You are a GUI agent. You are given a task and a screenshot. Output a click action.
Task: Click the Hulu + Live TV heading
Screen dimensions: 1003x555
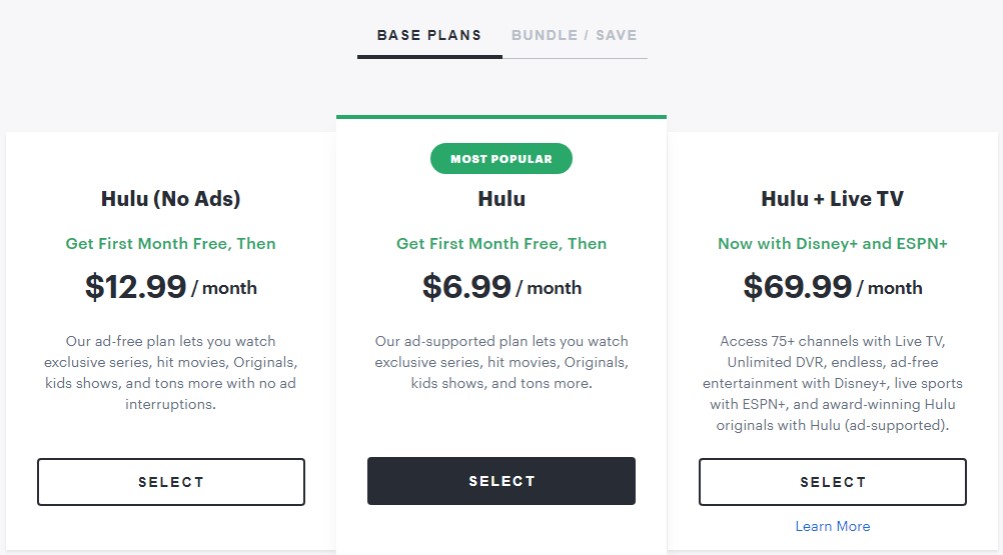pos(832,199)
